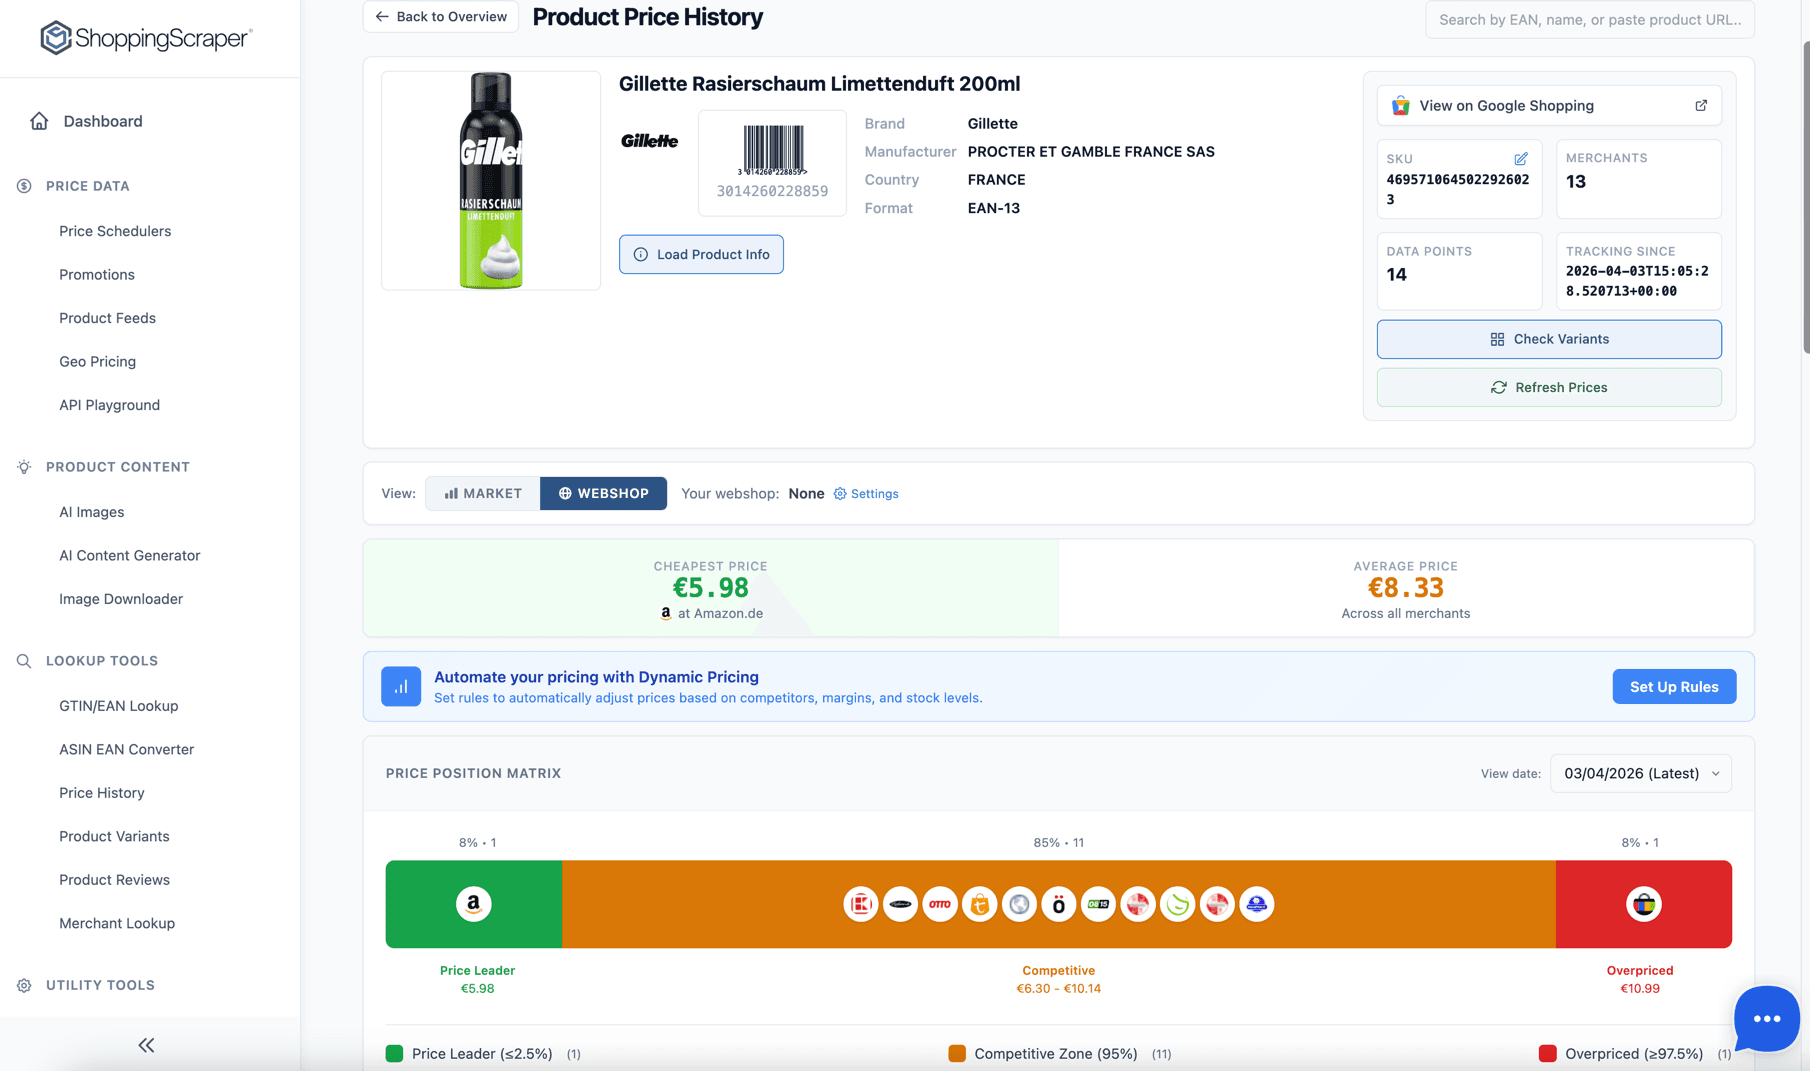Open GTIN/EAN Lookup tool

118,706
